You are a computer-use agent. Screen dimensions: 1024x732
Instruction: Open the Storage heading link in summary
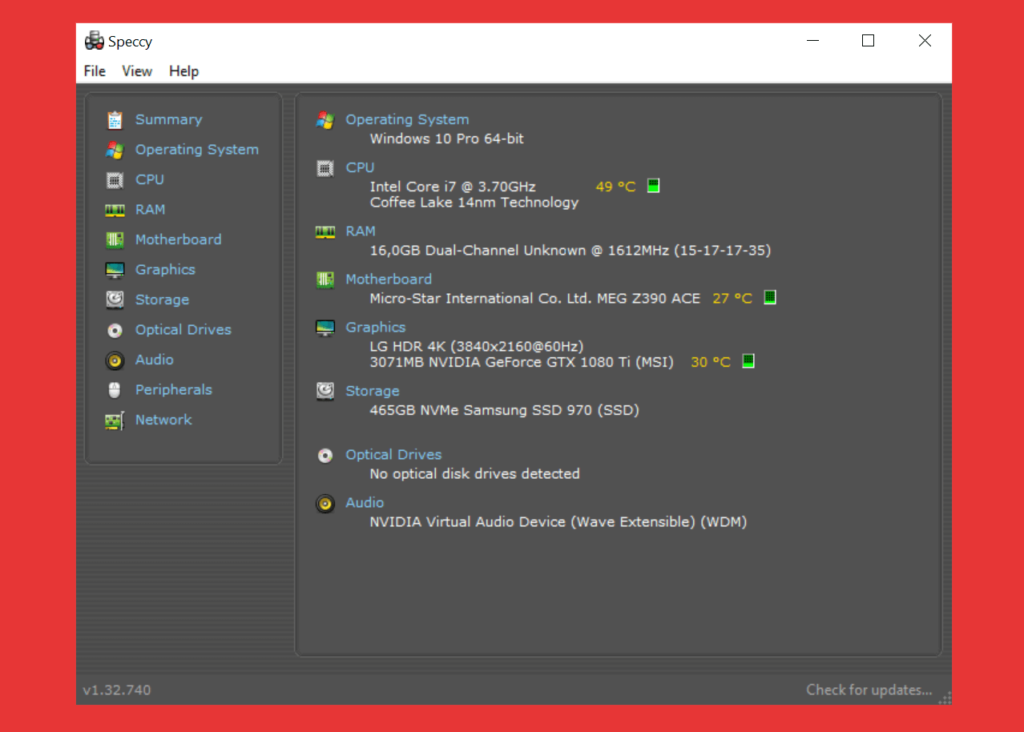pos(372,391)
